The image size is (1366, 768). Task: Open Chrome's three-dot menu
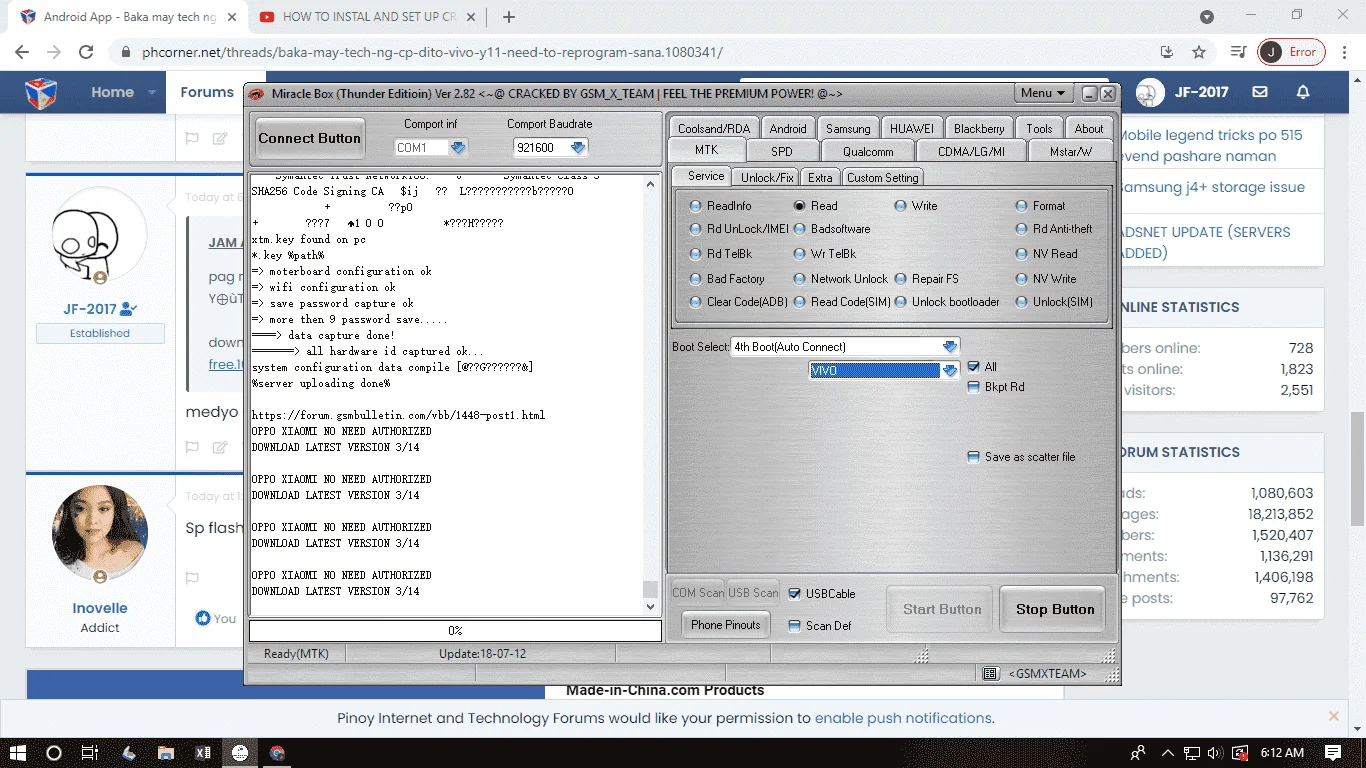click(x=1345, y=52)
